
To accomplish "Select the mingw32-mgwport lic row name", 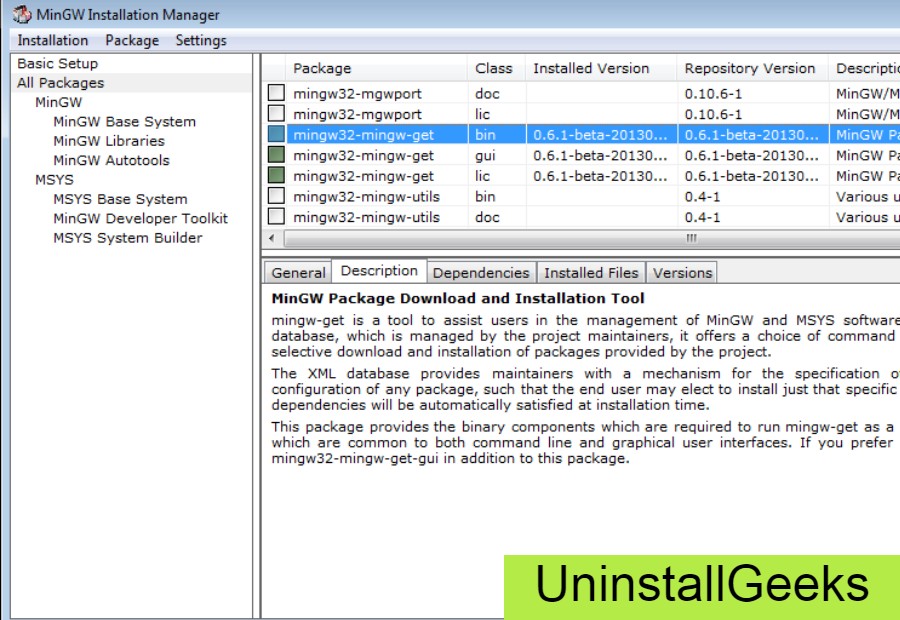I will point(357,114).
